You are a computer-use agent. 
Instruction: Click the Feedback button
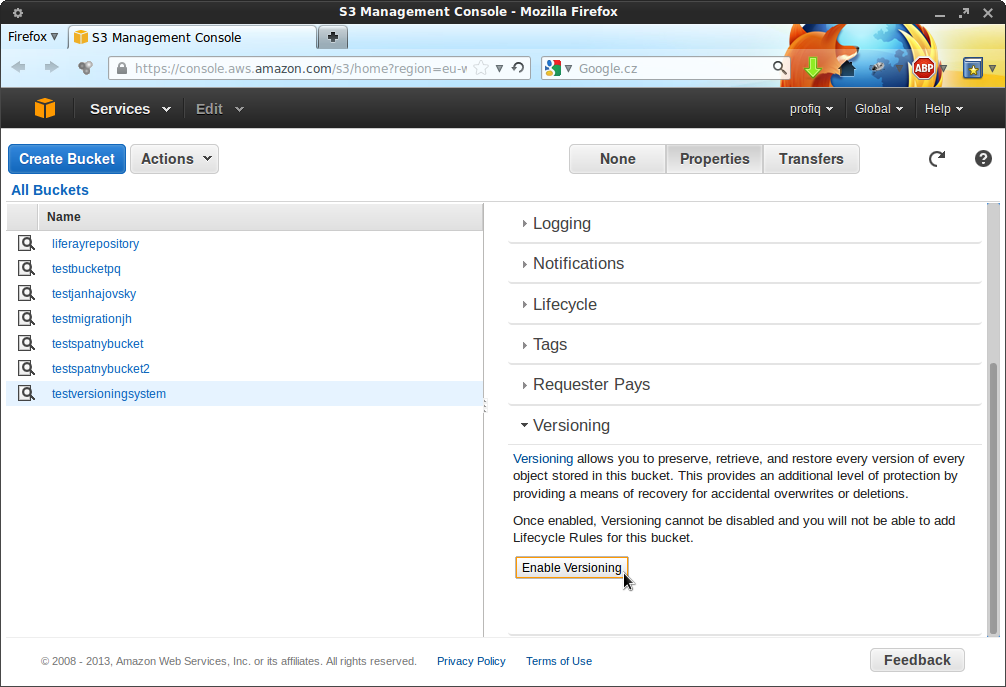pos(917,660)
